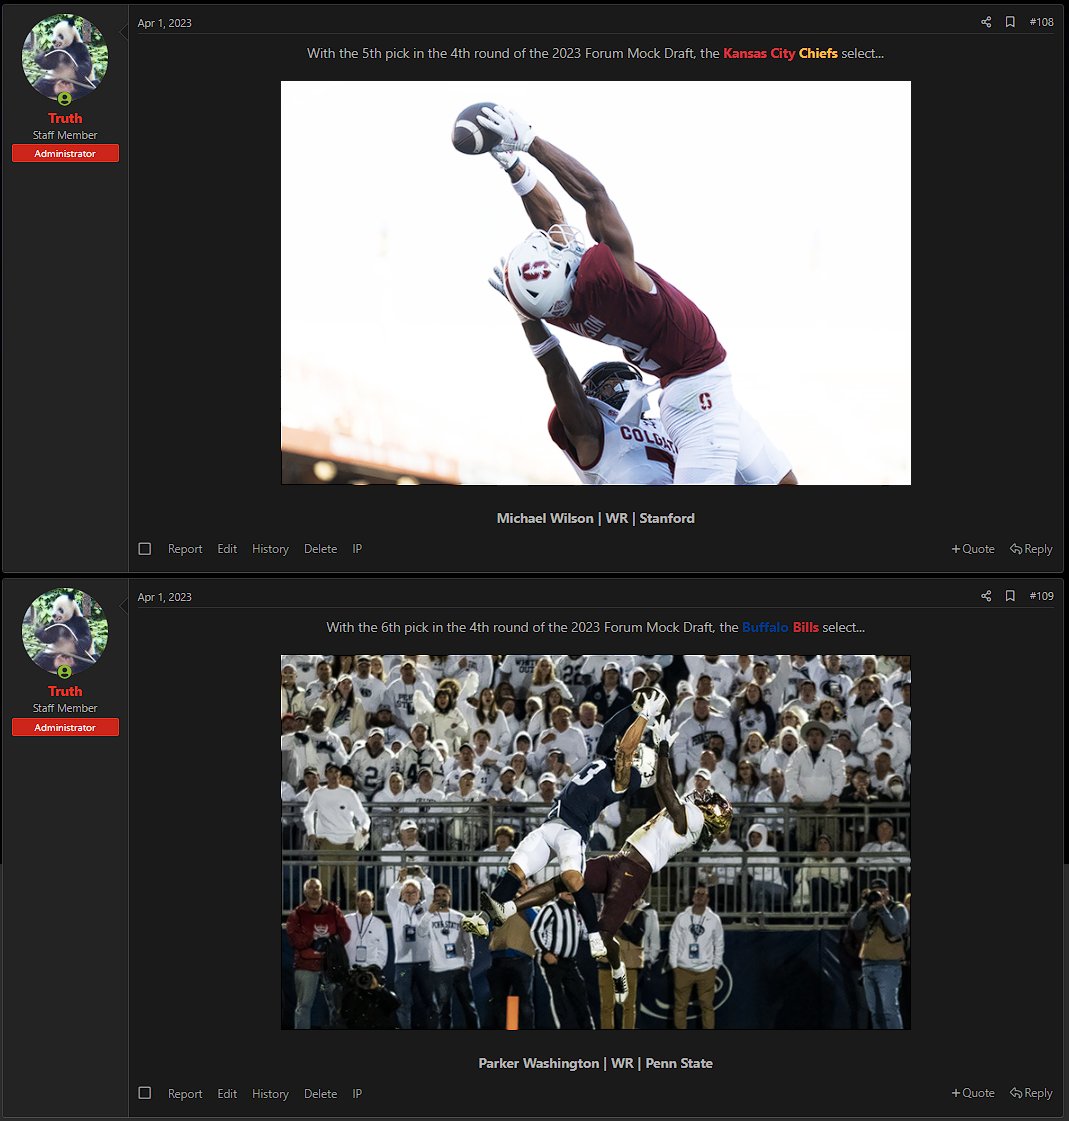
Task: Reply to the Michael Wilson post
Action: click(x=1031, y=548)
